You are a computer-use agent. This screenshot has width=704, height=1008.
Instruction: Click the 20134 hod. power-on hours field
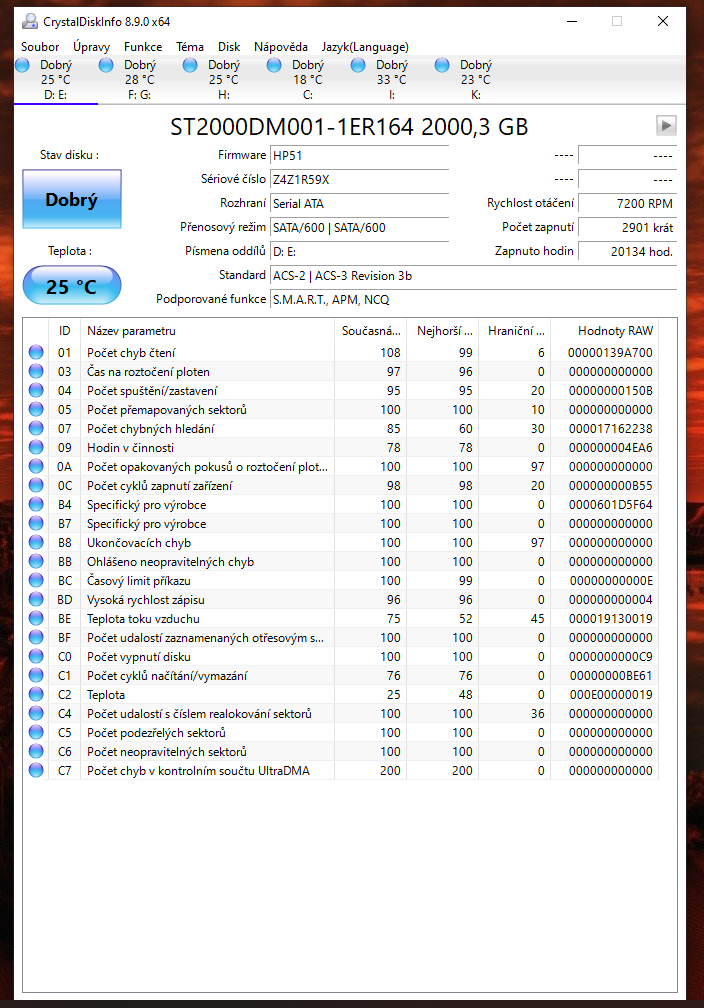coord(627,251)
